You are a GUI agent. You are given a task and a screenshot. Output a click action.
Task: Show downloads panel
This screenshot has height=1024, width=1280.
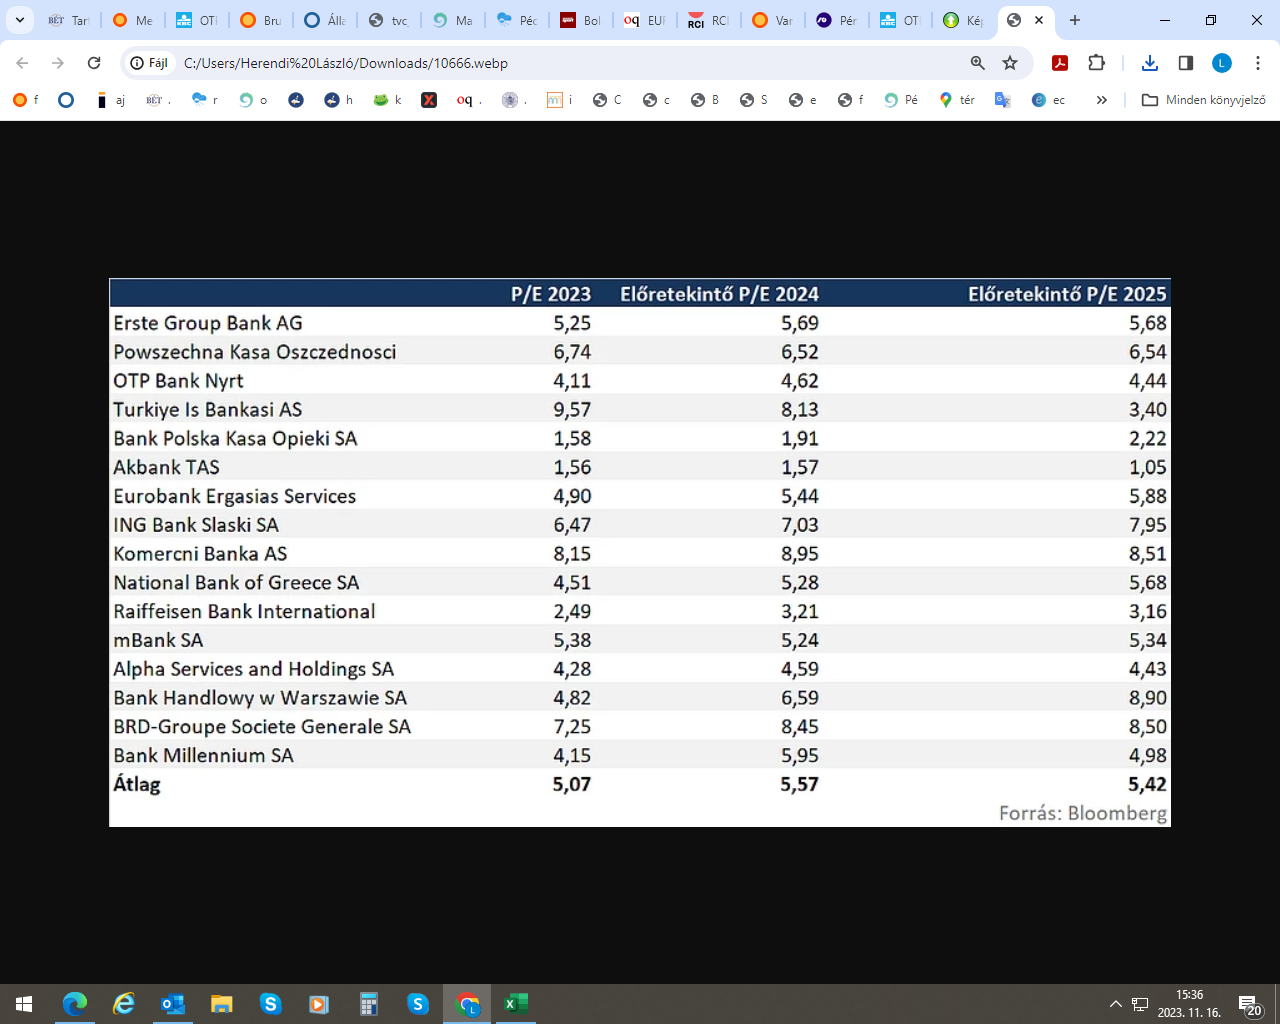pyautogui.click(x=1150, y=63)
